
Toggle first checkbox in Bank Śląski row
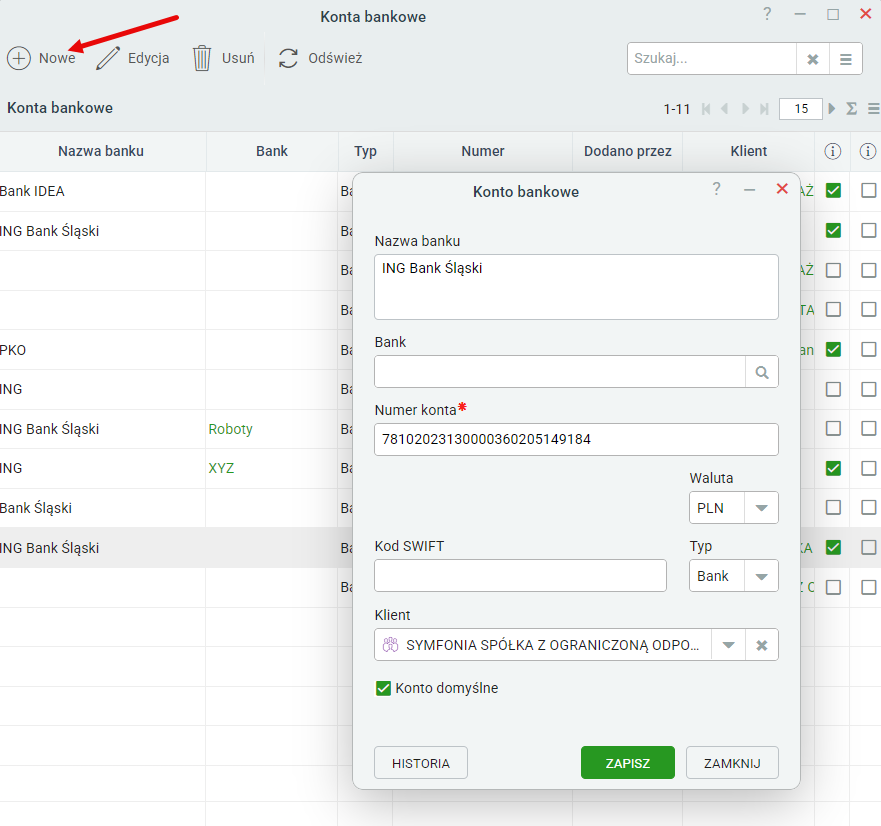833,507
